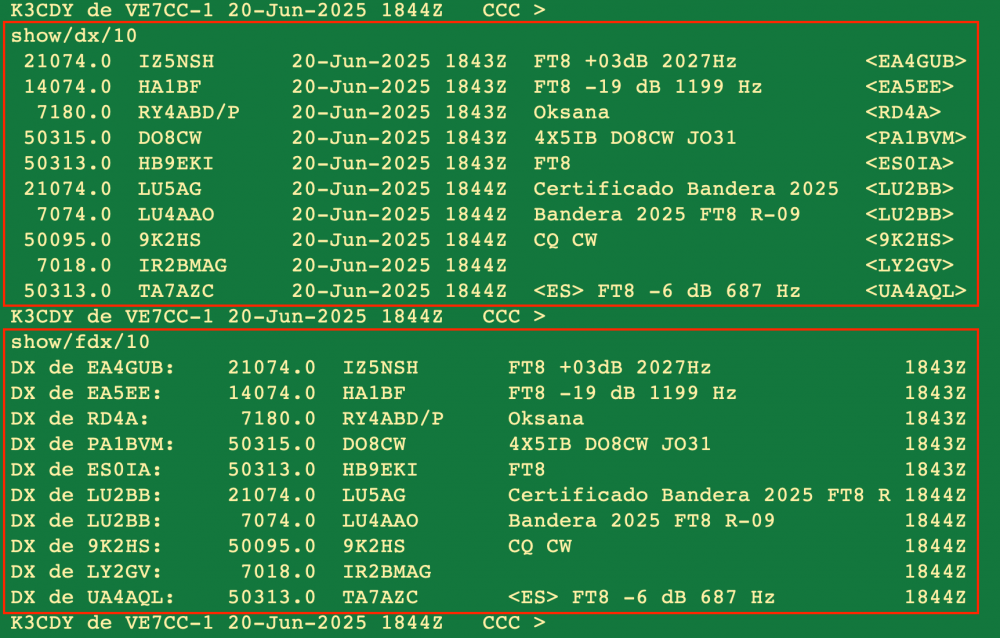Click the K3CDY prompt line below show/fdx listing
Screen dimensions: 1000x638
tap(278, 623)
